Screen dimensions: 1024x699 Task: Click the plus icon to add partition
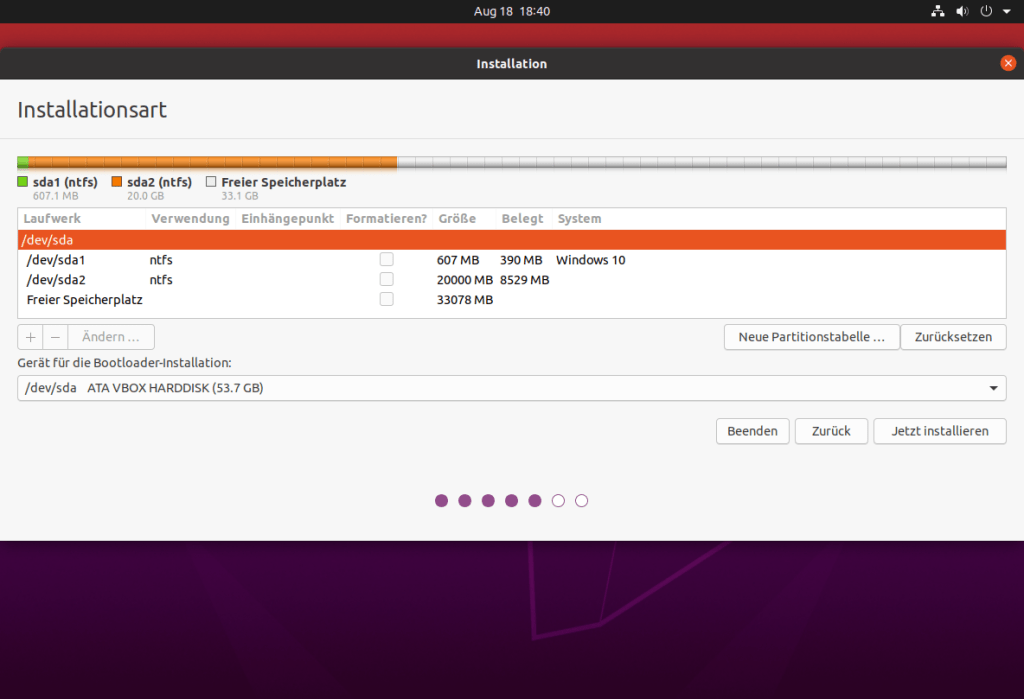click(x=30, y=337)
